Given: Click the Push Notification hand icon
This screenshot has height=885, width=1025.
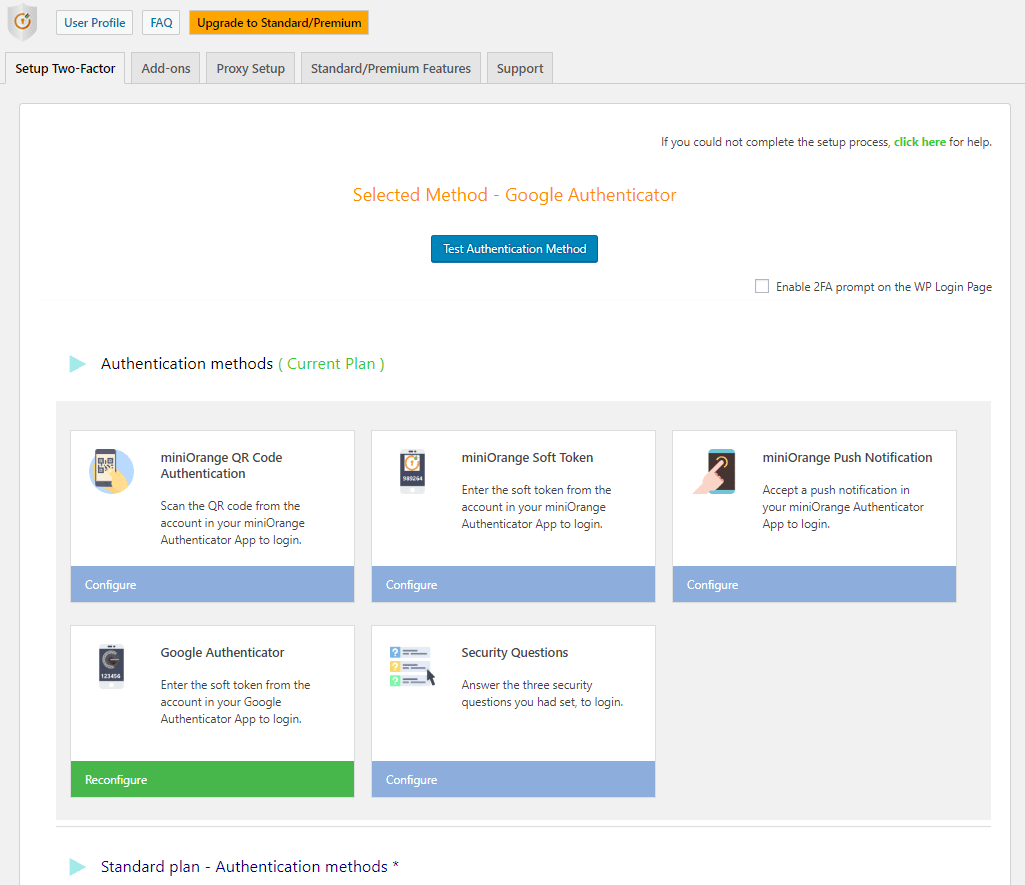Looking at the screenshot, I should [x=714, y=471].
